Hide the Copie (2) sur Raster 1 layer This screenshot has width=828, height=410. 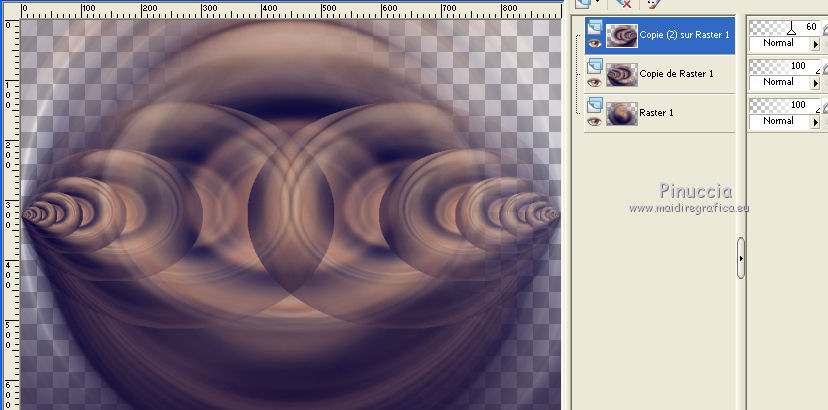click(595, 43)
